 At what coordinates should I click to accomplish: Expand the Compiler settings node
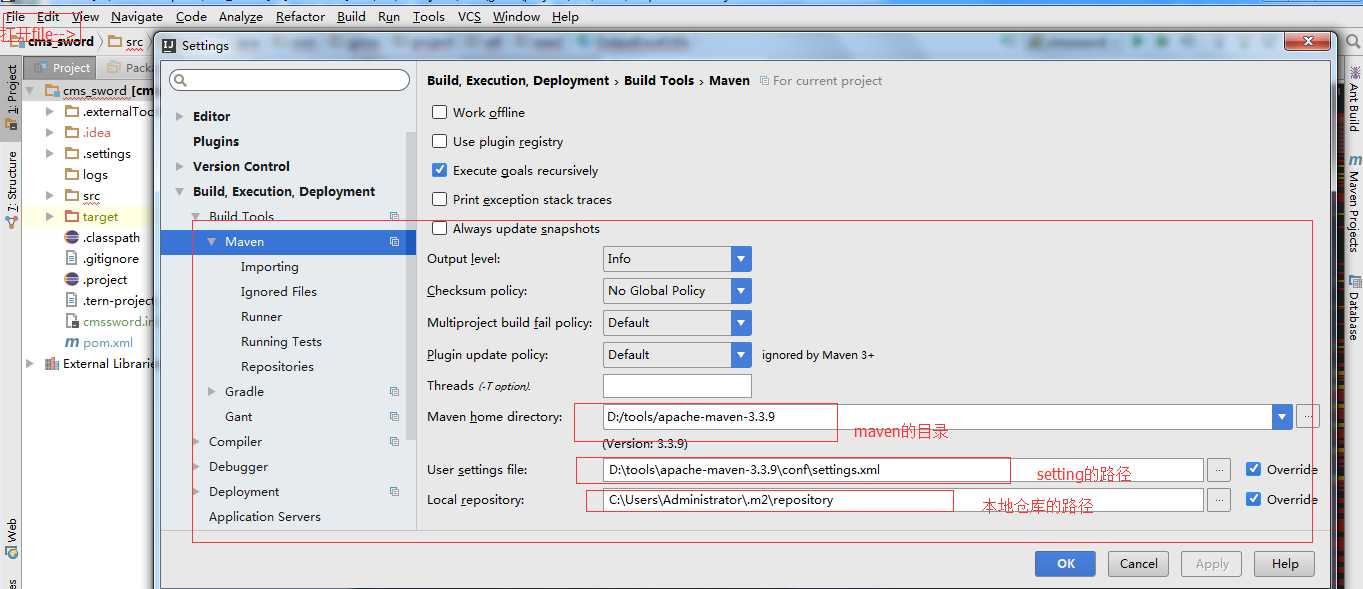[195, 441]
